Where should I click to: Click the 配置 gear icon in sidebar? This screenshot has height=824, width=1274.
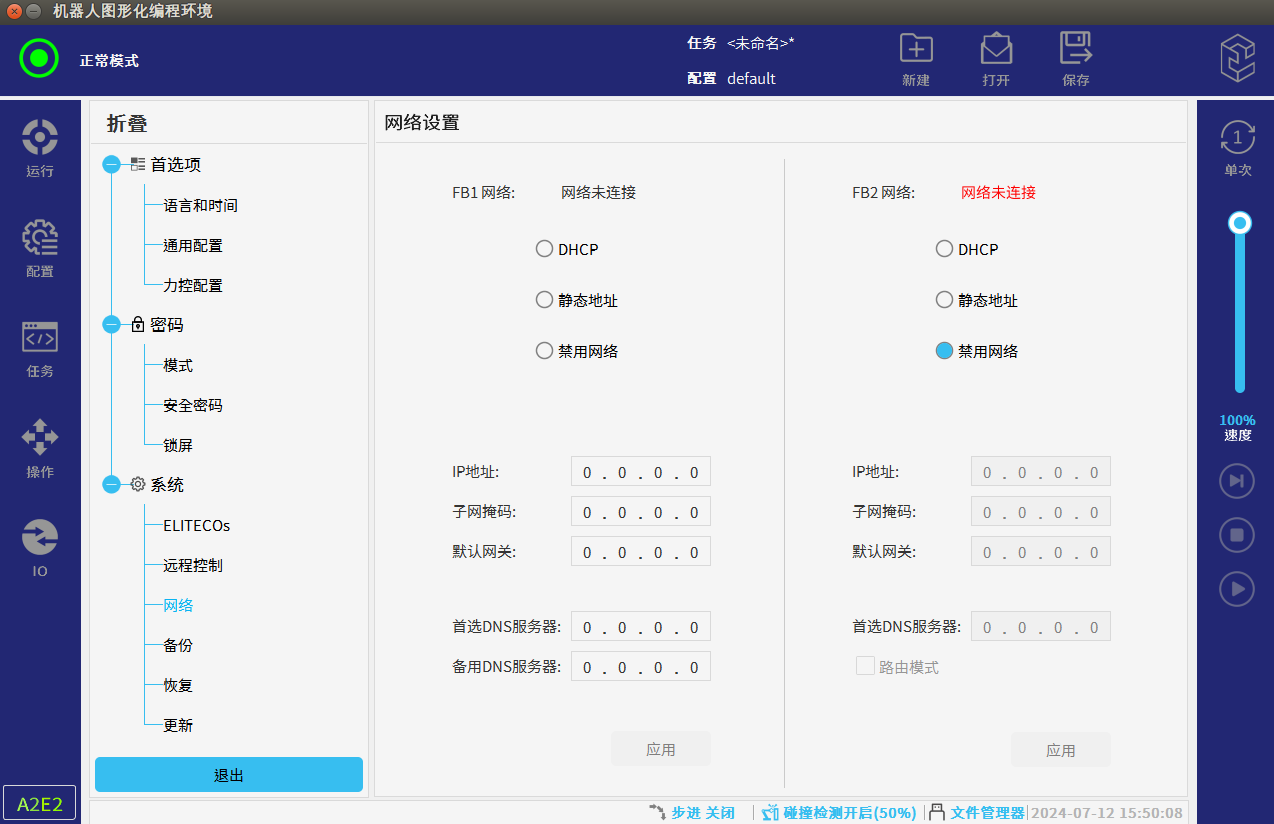pos(40,238)
